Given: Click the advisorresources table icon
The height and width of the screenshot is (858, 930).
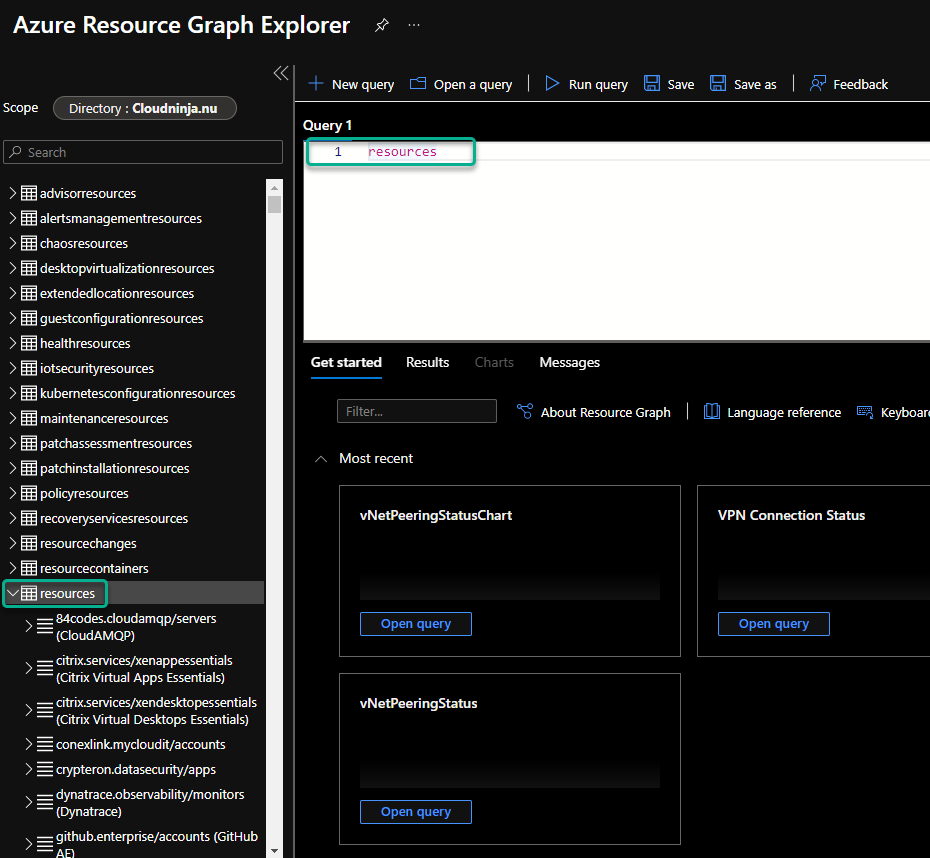Looking at the screenshot, I should pyautogui.click(x=28, y=193).
